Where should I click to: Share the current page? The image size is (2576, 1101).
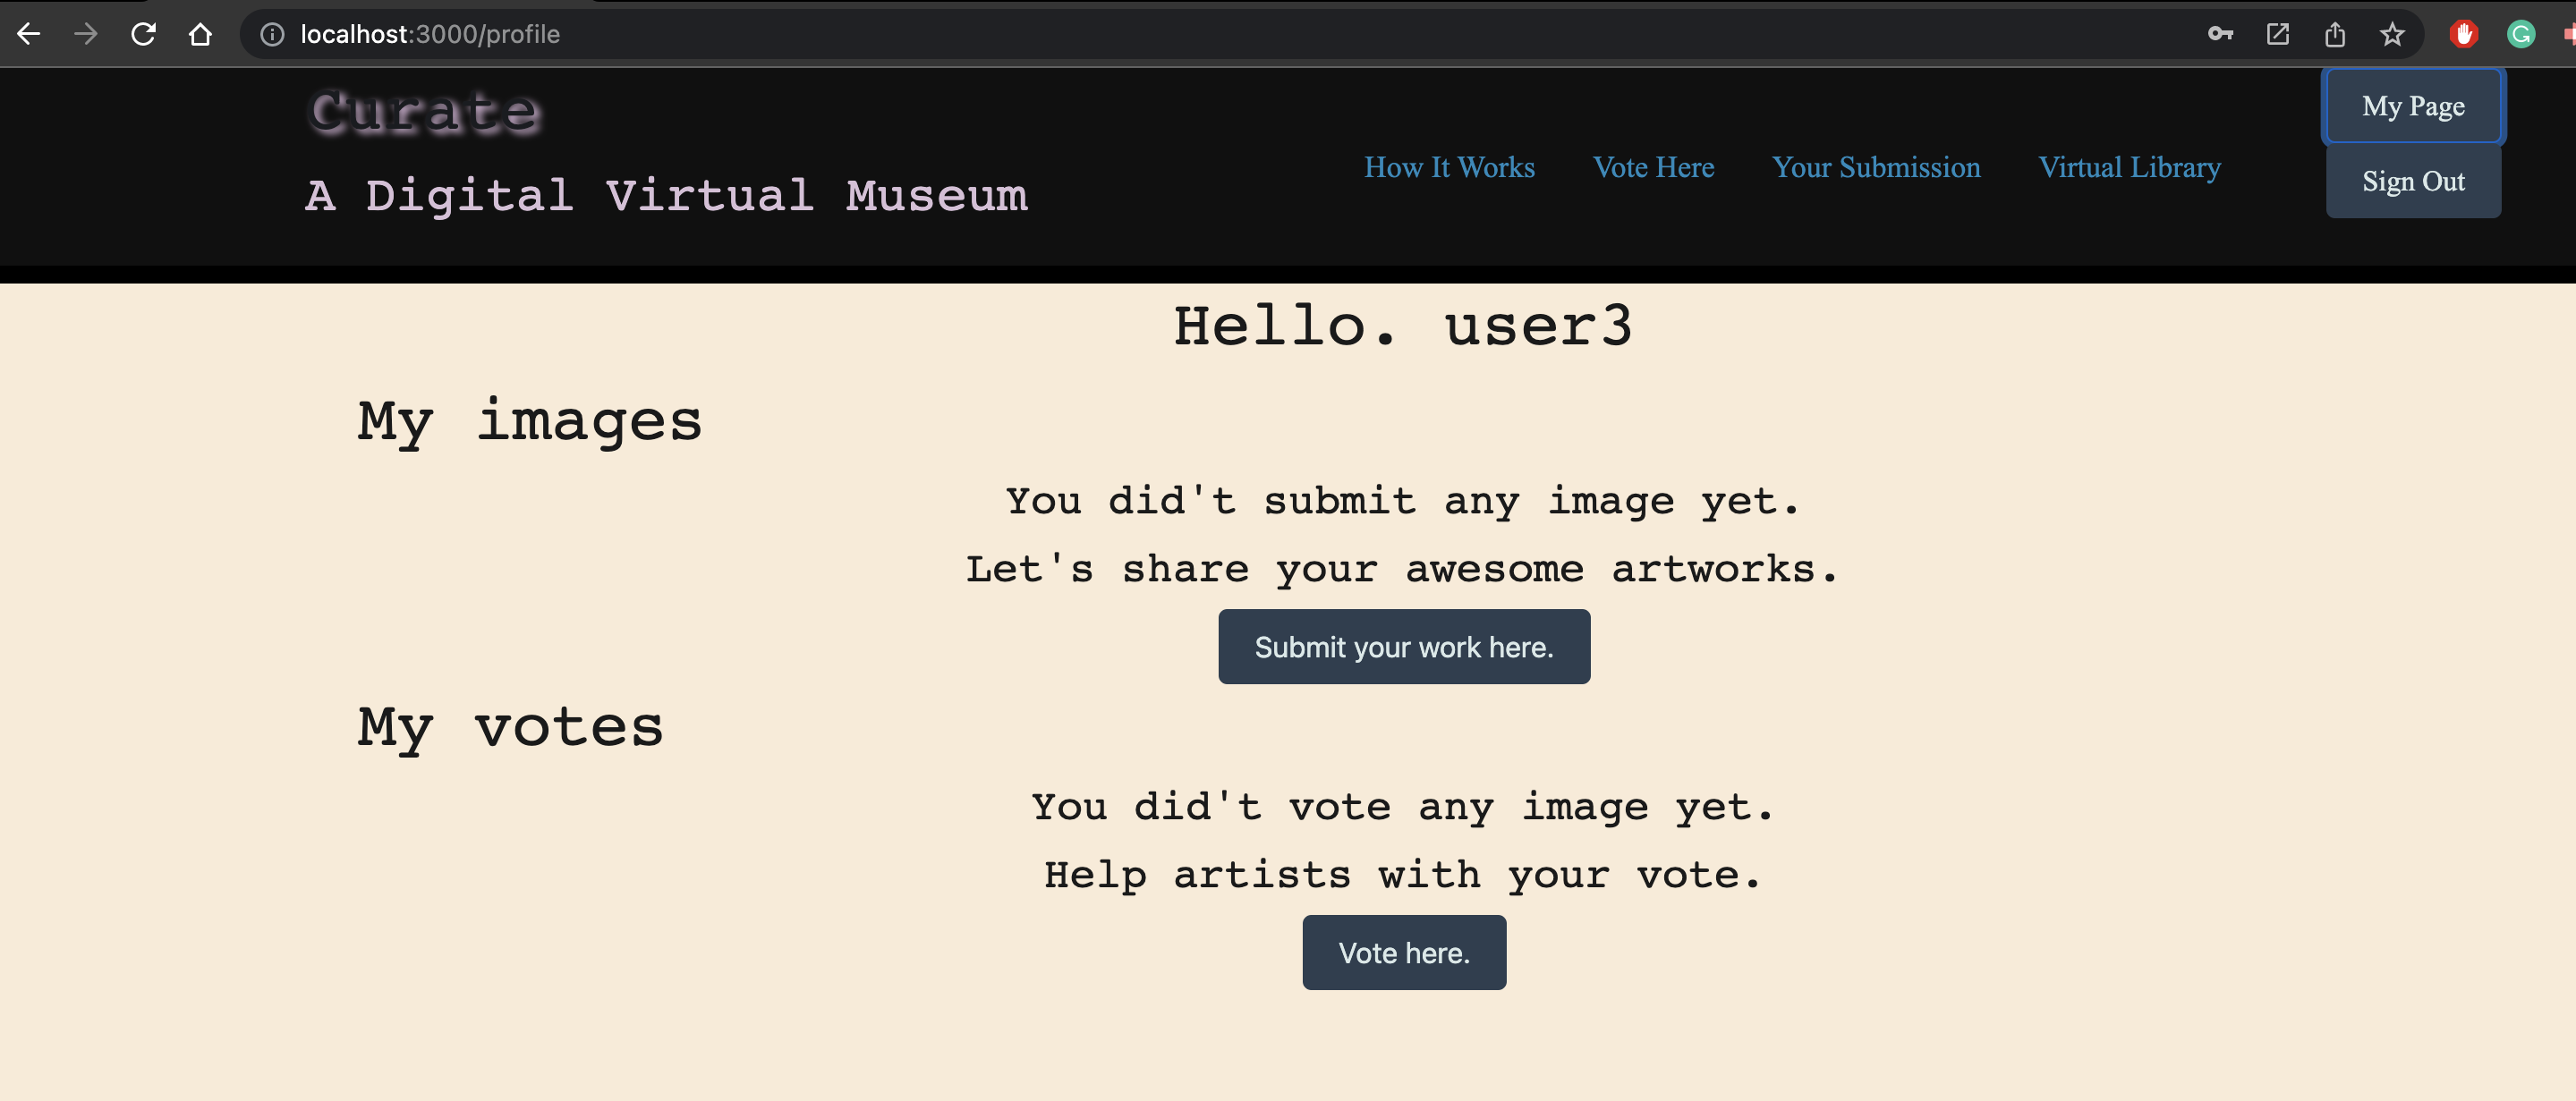(x=2335, y=33)
